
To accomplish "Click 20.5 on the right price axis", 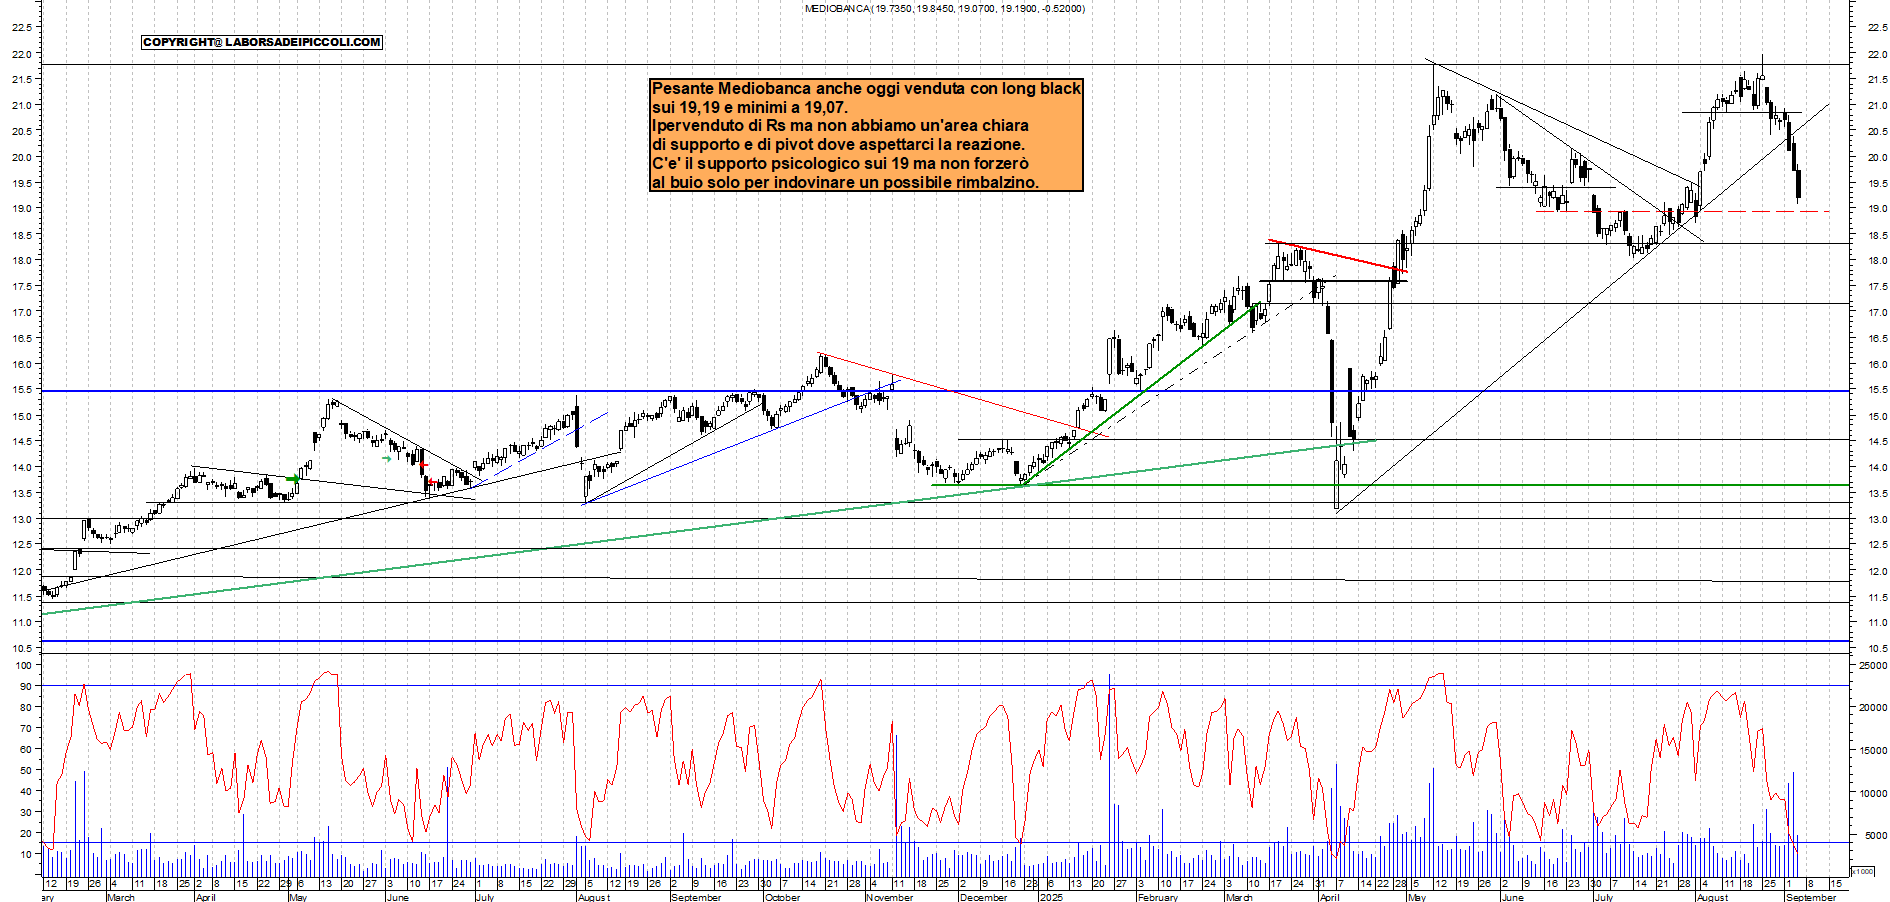I will tap(1876, 131).
